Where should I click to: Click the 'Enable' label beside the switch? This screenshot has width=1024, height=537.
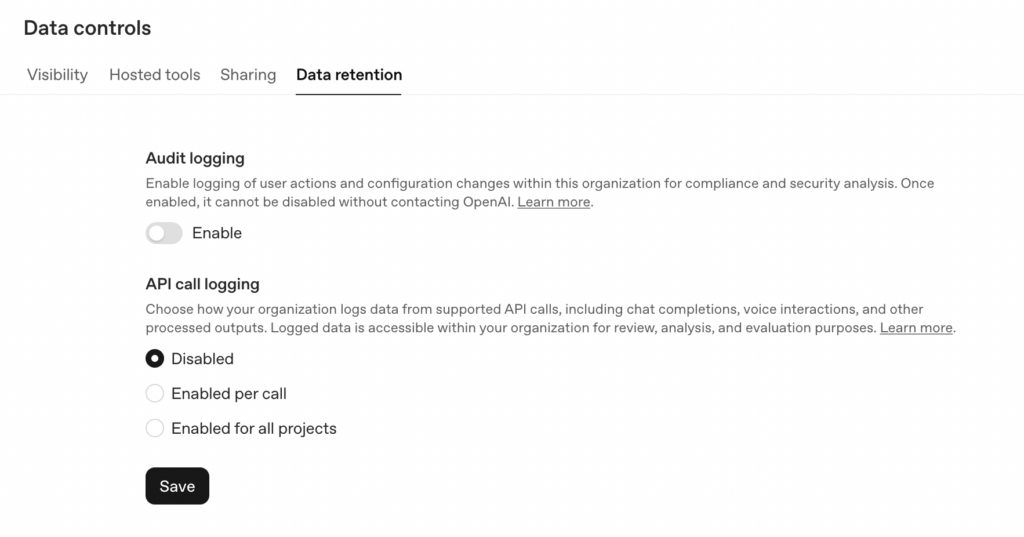[x=217, y=233]
